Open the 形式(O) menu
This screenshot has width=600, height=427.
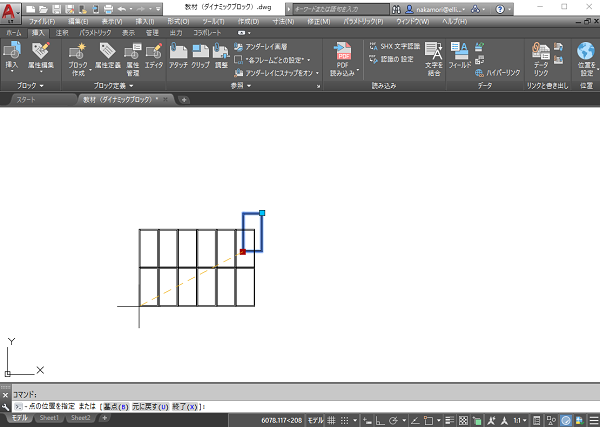coord(178,21)
